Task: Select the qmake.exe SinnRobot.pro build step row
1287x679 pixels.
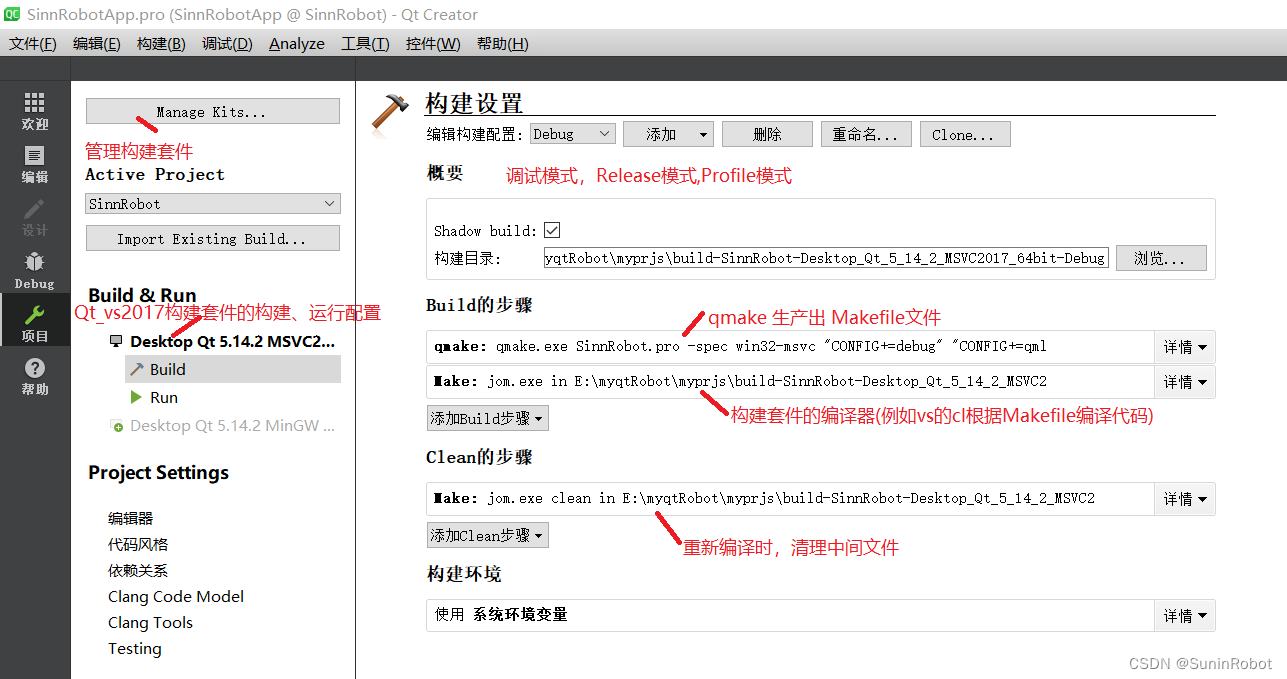Action: pyautogui.click(x=790, y=347)
